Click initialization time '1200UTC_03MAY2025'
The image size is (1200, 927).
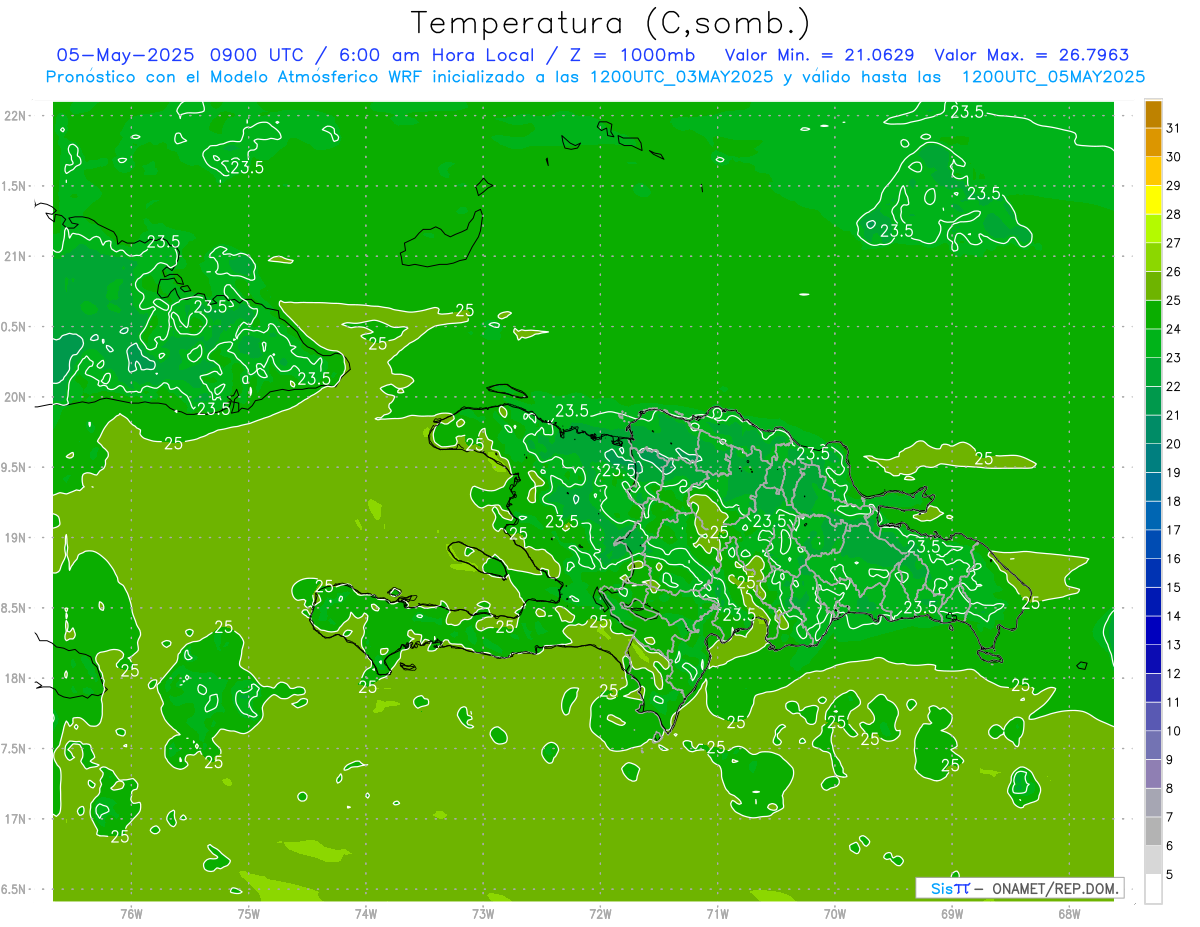(683, 76)
